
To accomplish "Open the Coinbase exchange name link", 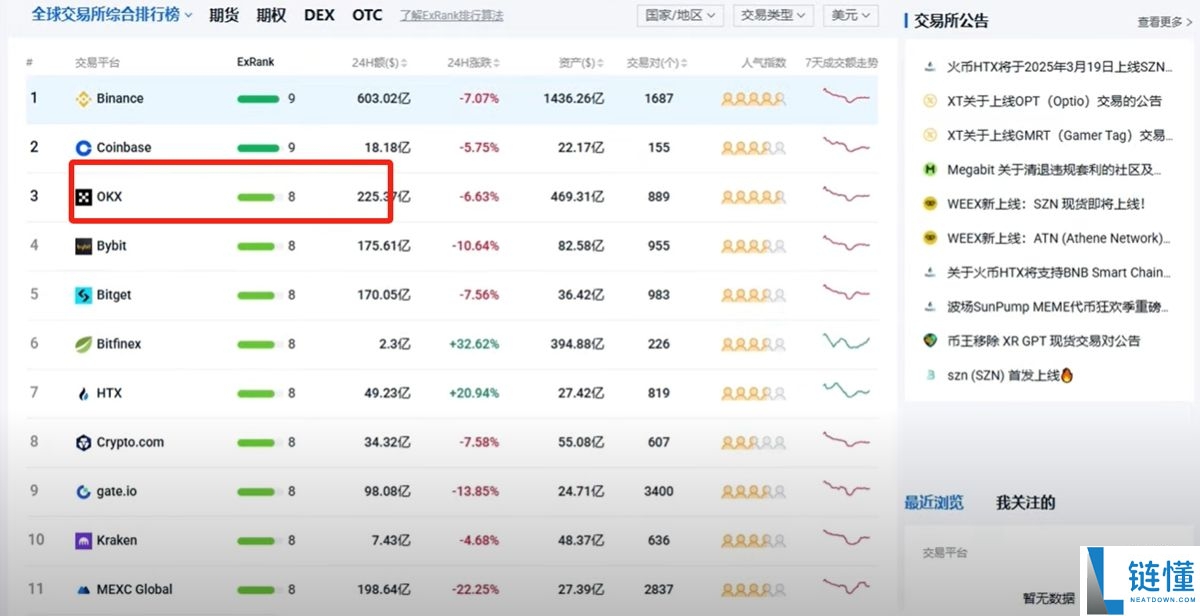I will pos(124,148).
